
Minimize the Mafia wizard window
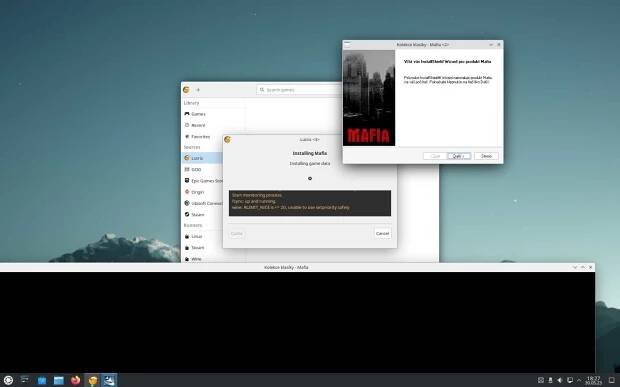[x=491, y=45]
